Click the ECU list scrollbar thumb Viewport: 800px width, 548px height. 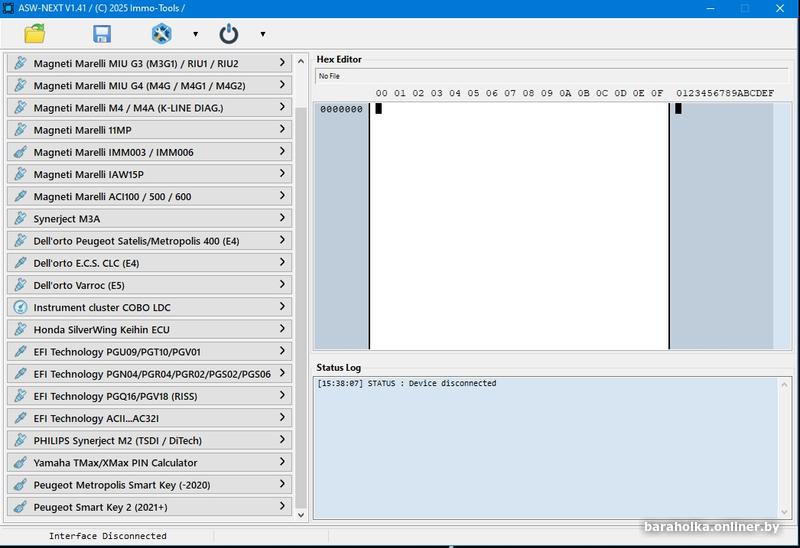pyautogui.click(x=301, y=307)
